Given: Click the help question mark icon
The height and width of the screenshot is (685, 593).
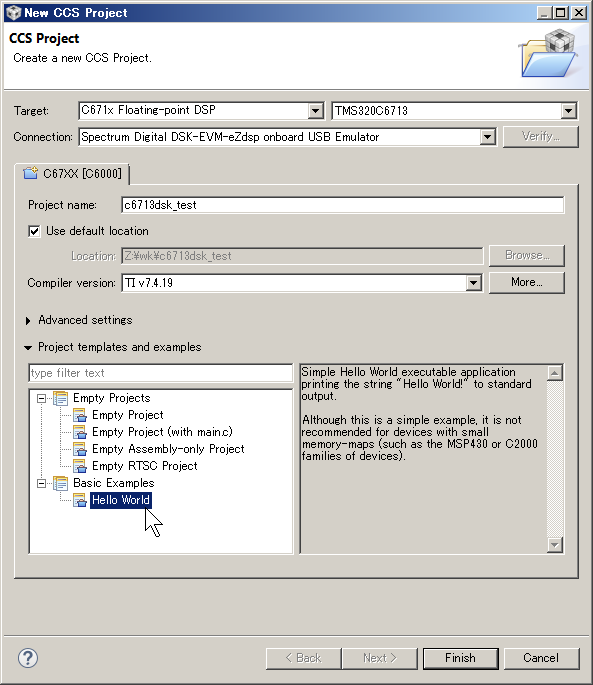Looking at the screenshot, I should pyautogui.click(x=28, y=658).
